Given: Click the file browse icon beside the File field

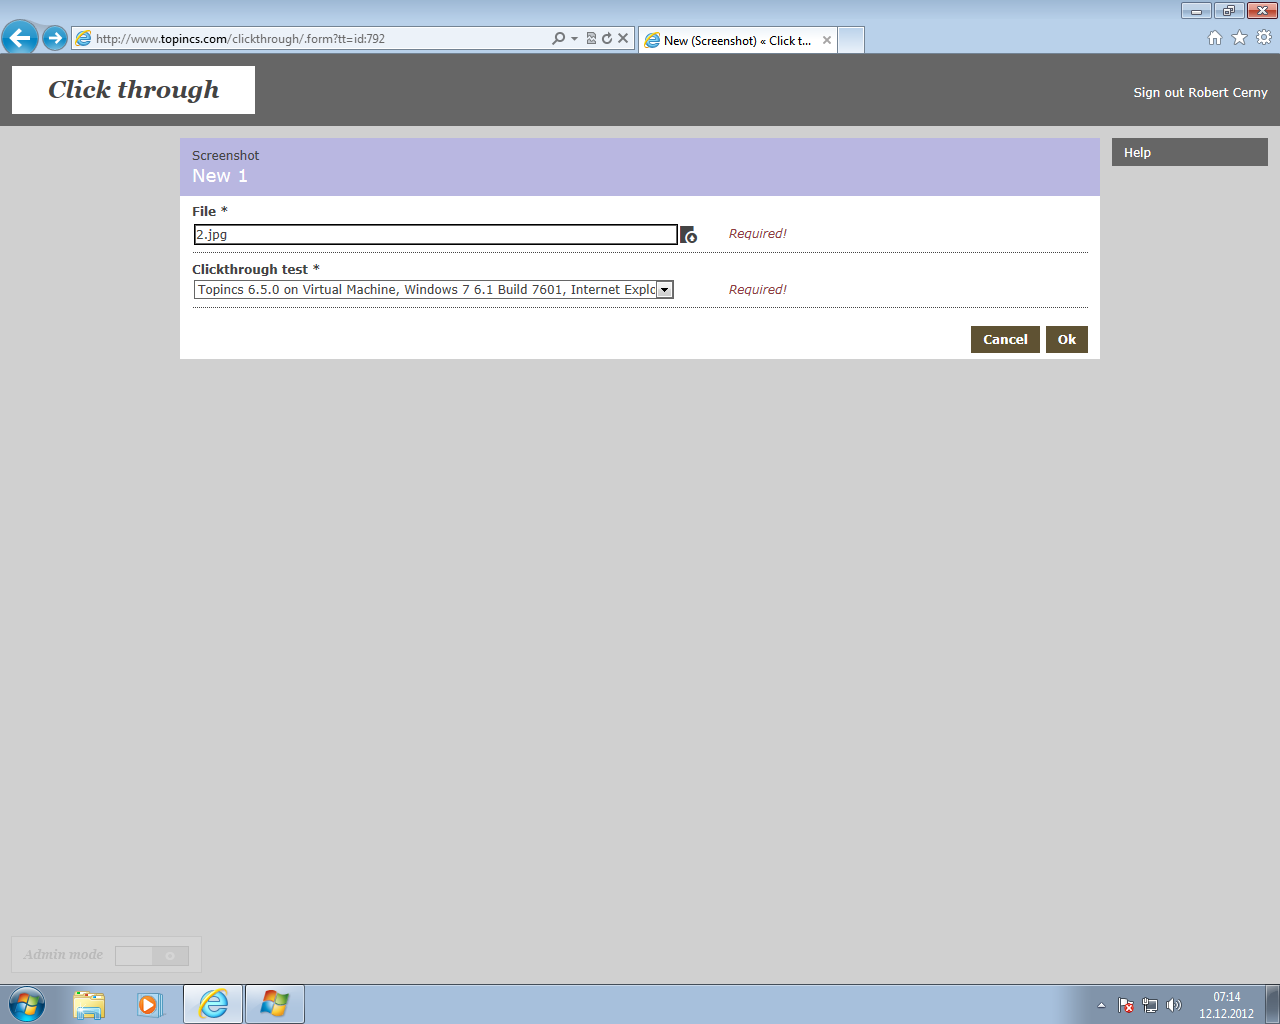Looking at the screenshot, I should click(x=688, y=235).
